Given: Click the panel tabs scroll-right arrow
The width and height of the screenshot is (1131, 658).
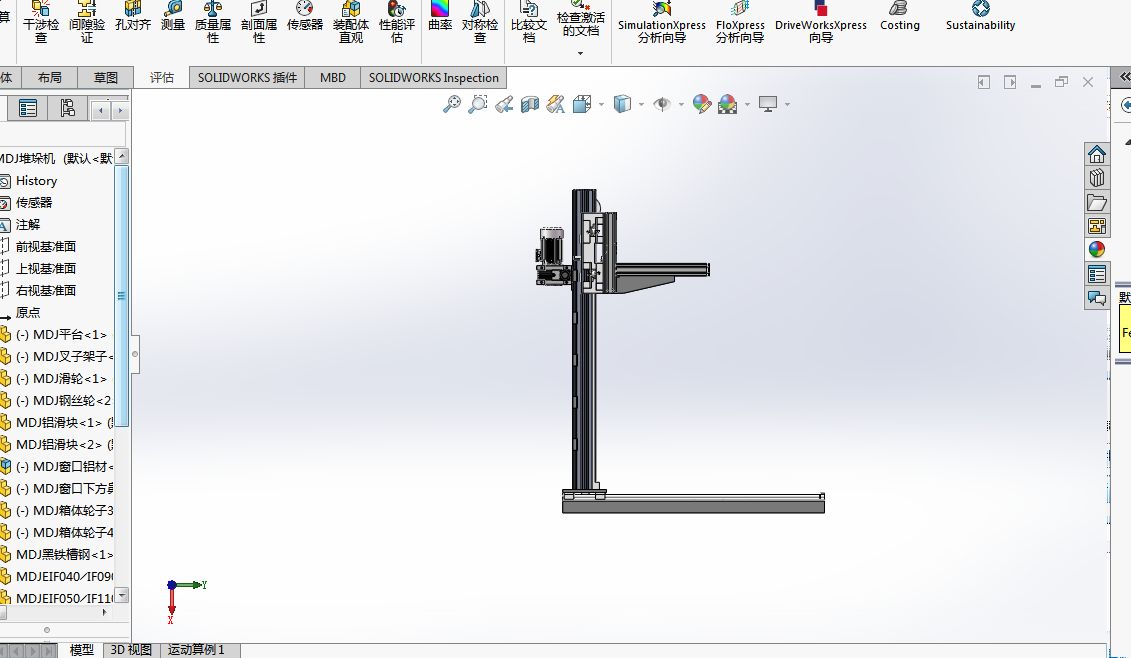Looking at the screenshot, I should pyautogui.click(x=120, y=110).
